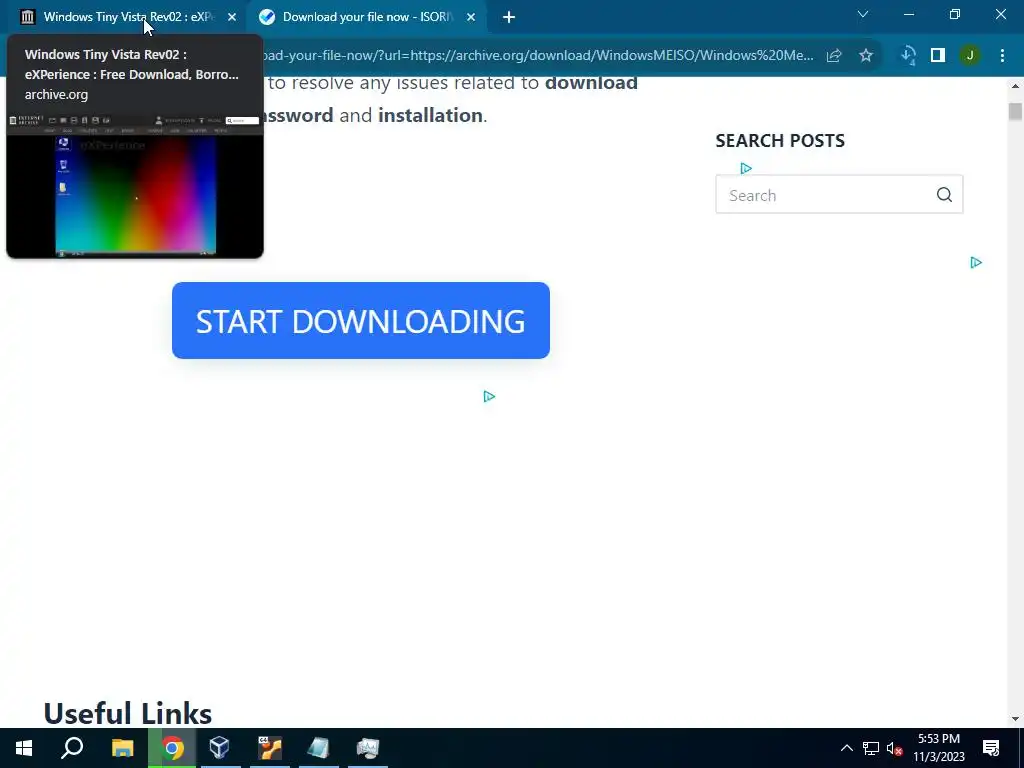Open VirtualBox from the taskbar
The image size is (1024, 768).
(220, 748)
